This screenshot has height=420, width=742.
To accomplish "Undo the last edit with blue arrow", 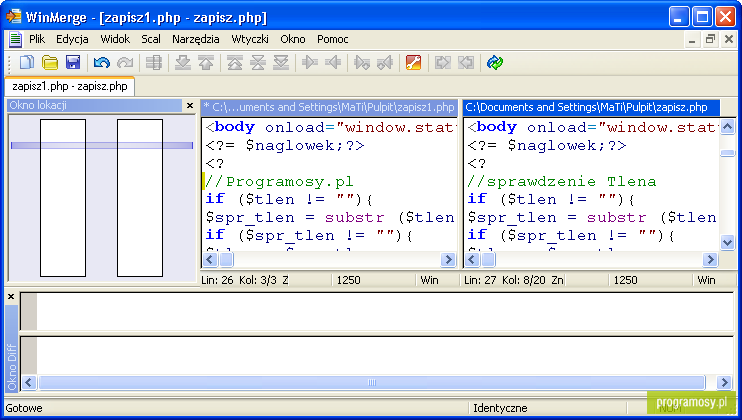I will click(x=102, y=62).
